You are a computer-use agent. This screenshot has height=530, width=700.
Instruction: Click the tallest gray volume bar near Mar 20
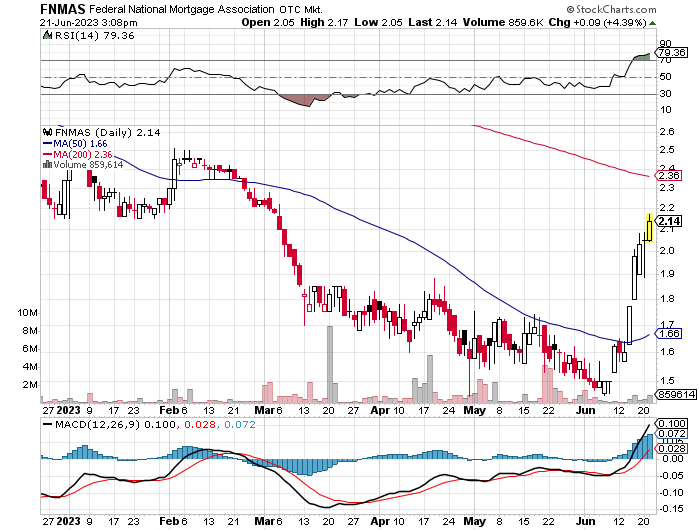coord(330,364)
